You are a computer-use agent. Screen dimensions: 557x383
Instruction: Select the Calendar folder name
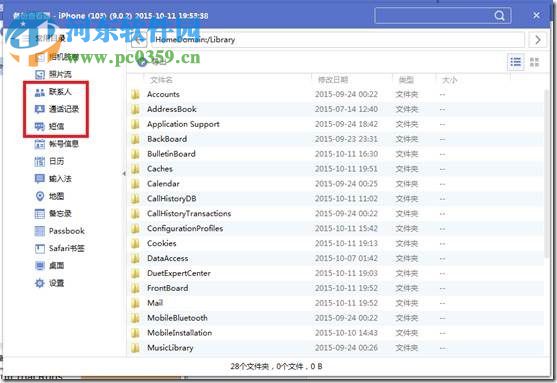point(163,184)
